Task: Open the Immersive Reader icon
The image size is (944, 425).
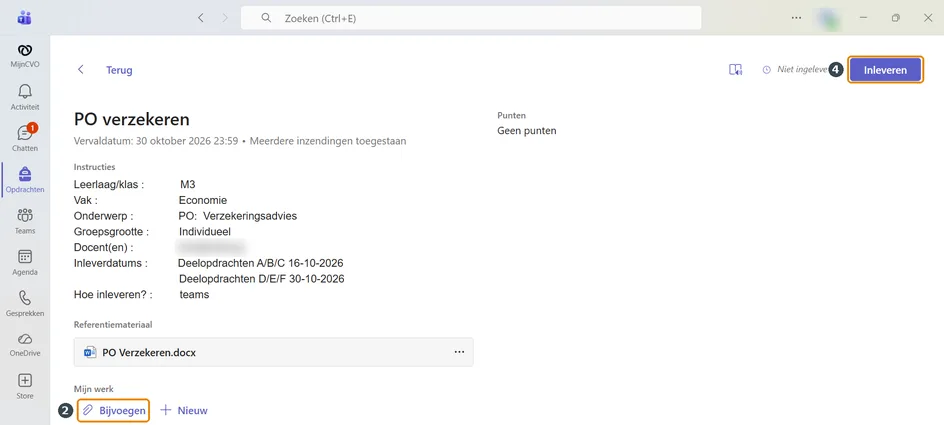Action: pyautogui.click(x=735, y=70)
